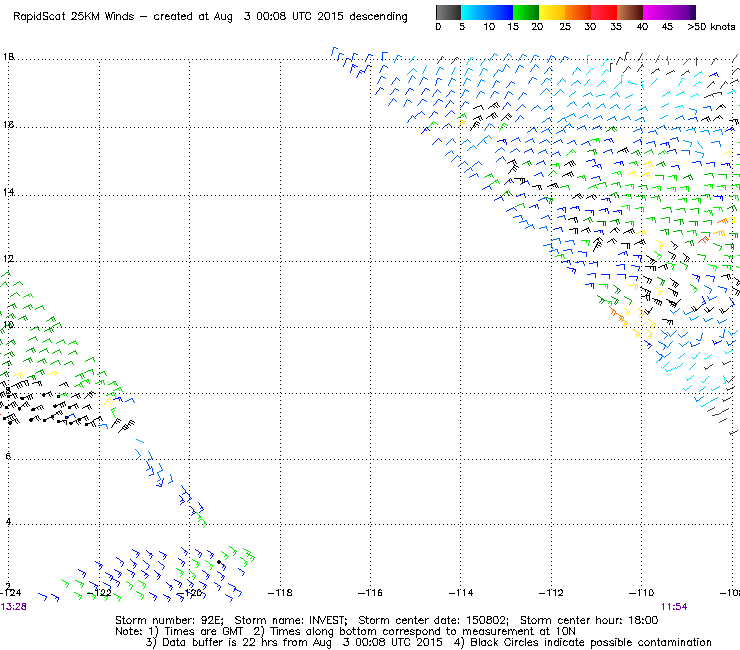Image resolution: width=740 pixels, height=650 pixels.
Task: Click the magenta 40-45 knots legend swatch
Action: (x=656, y=12)
